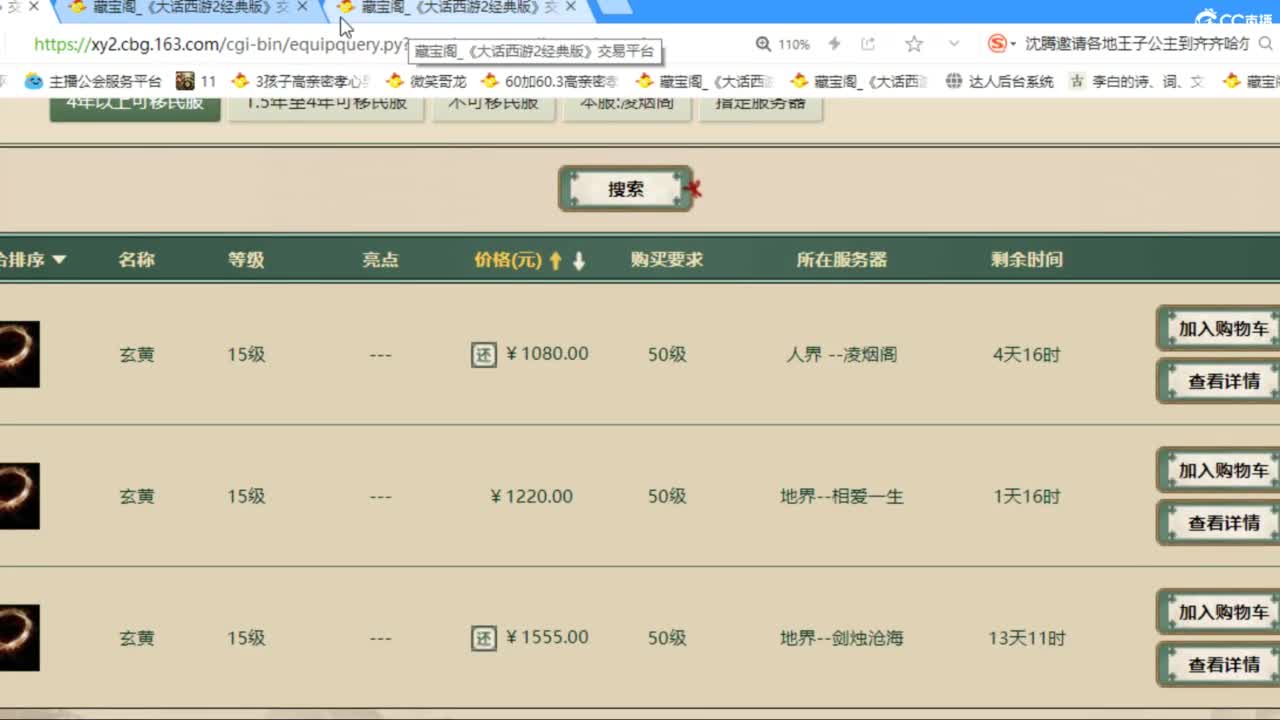The width and height of the screenshot is (1280, 720).
Task: Click remaining time 13天11时
Action: coord(1027,638)
